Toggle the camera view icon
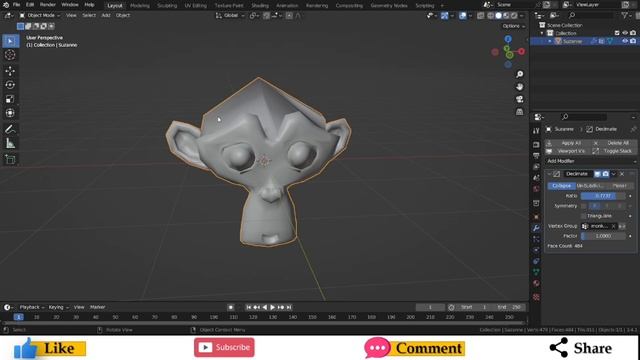This screenshot has height=360, width=640. (520, 99)
